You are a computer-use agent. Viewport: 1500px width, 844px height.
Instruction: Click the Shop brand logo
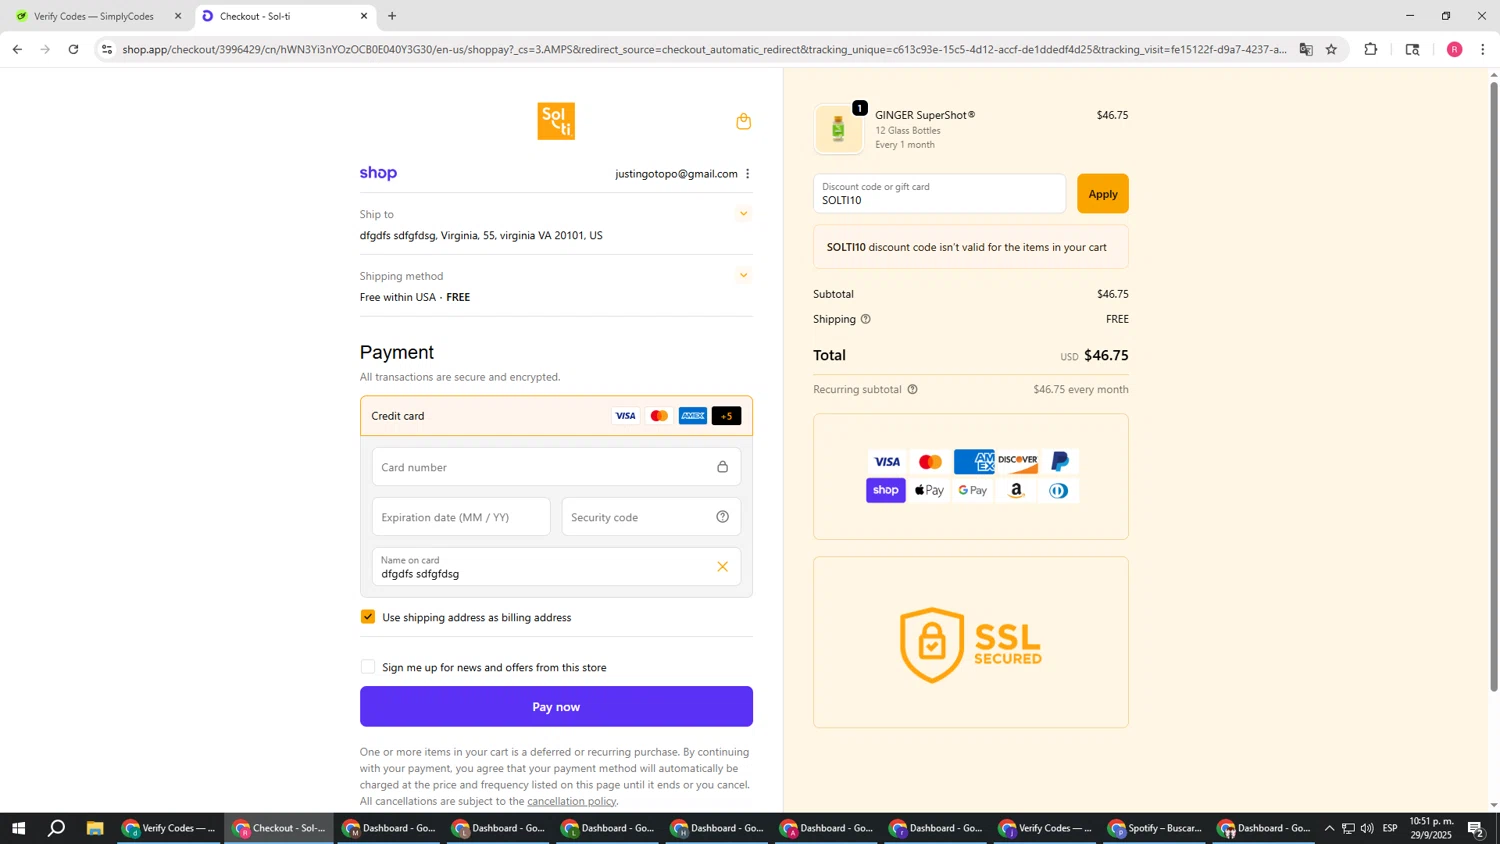378,173
